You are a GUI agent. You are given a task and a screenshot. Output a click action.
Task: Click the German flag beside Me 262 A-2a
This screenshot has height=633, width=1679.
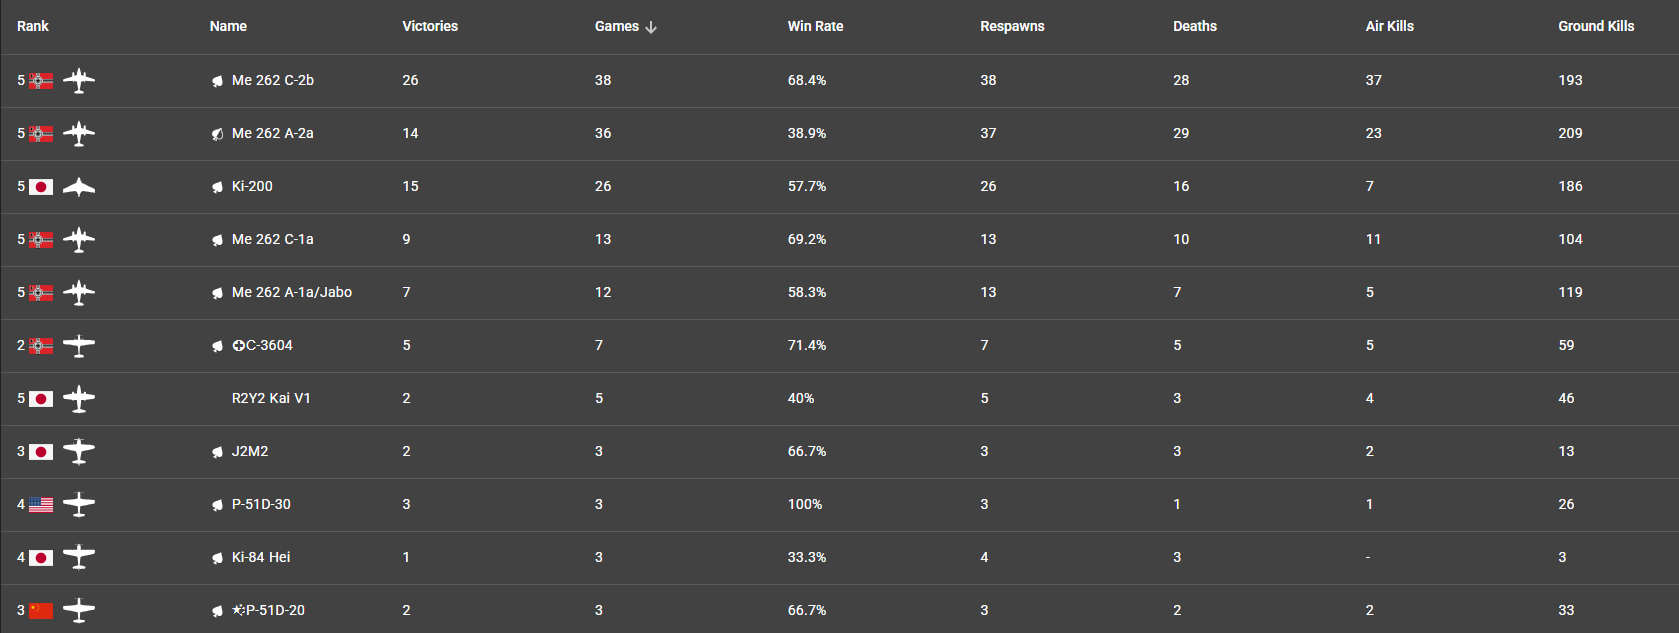click(x=41, y=134)
